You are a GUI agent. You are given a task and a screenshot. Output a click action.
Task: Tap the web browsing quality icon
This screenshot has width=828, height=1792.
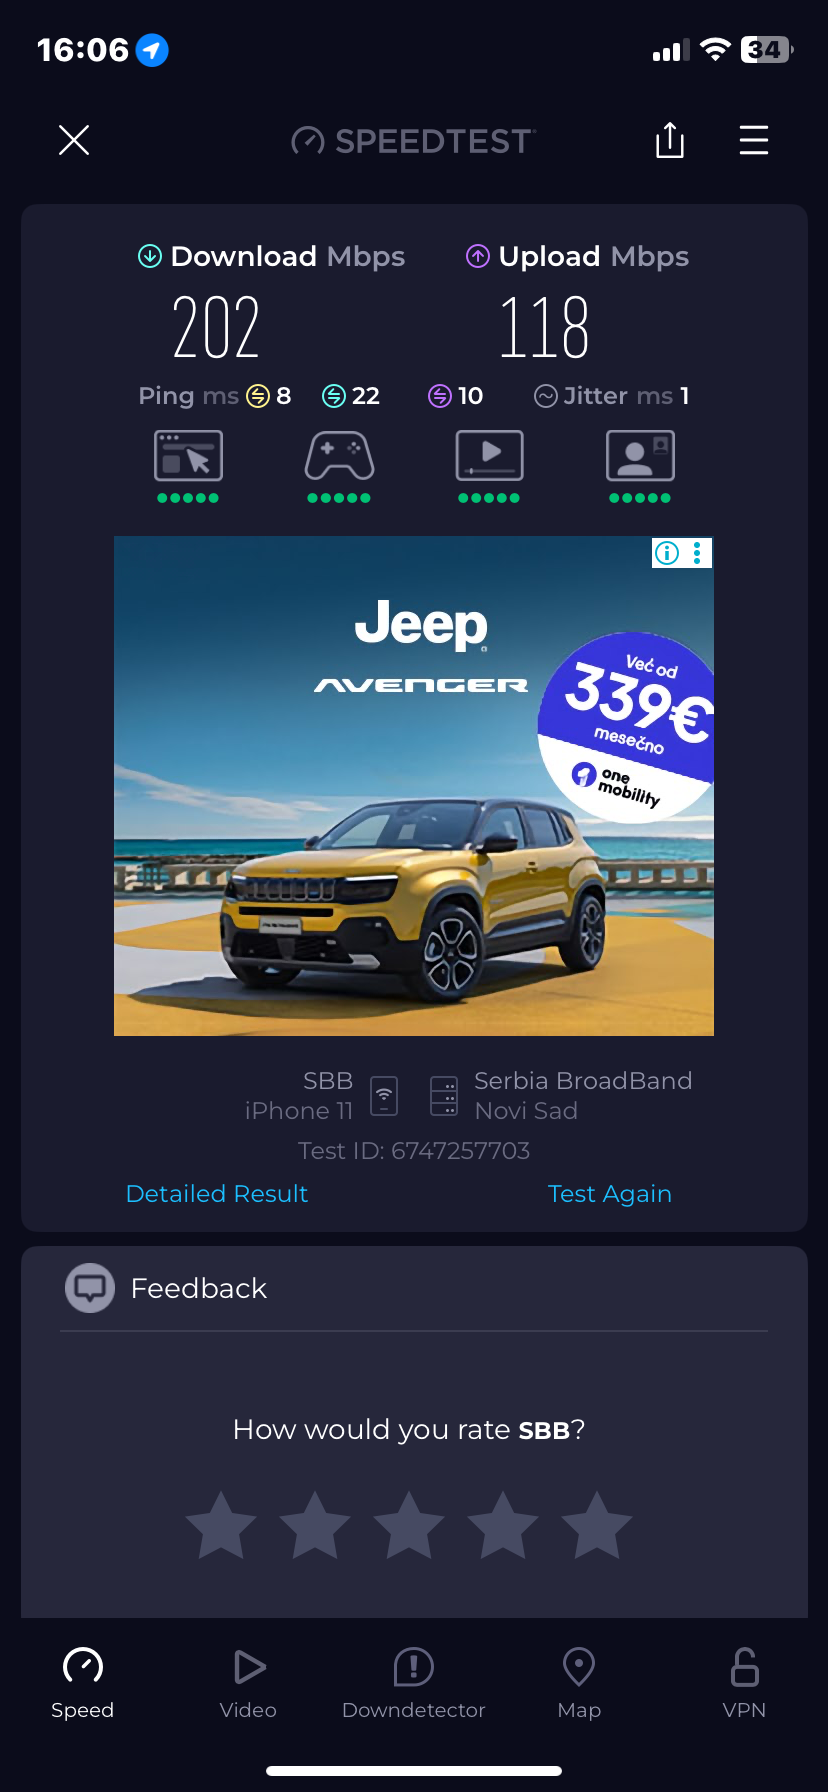(x=188, y=456)
